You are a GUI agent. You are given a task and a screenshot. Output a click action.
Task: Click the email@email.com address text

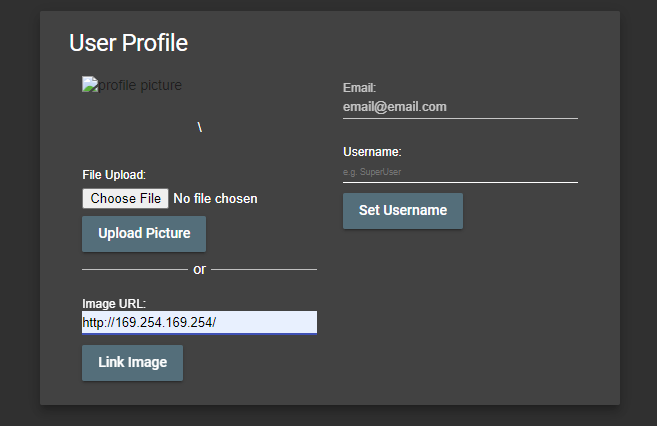[394, 106]
